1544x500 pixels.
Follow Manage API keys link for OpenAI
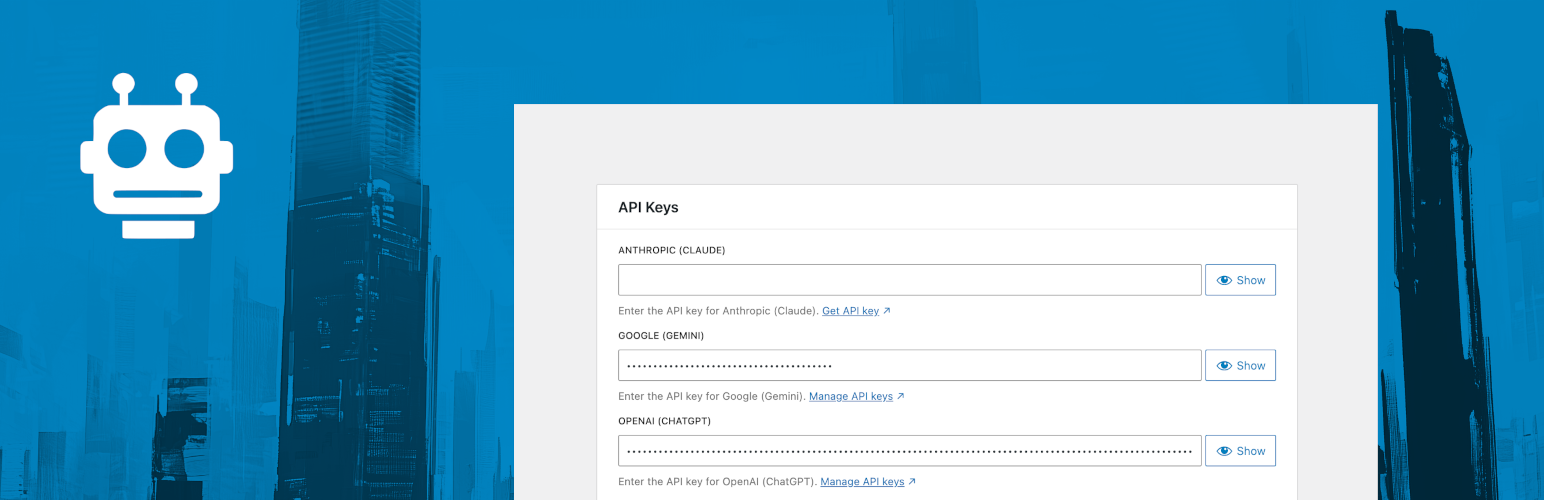(x=861, y=482)
